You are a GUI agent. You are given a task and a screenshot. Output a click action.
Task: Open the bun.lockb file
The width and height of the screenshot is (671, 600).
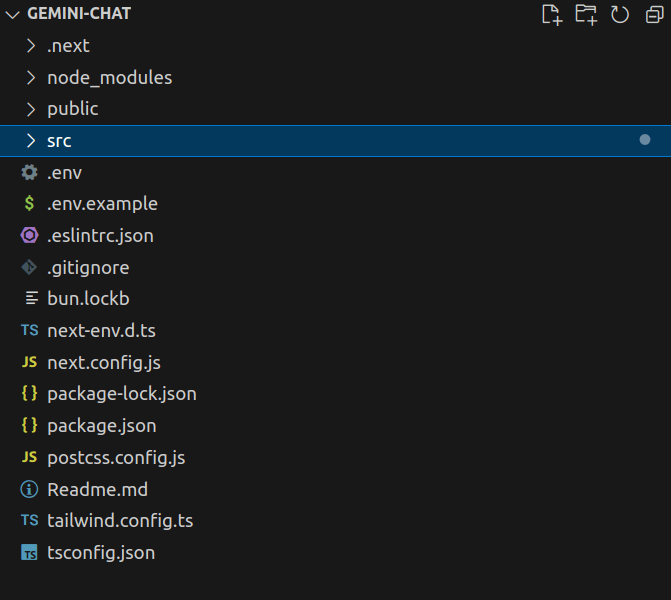(x=88, y=299)
